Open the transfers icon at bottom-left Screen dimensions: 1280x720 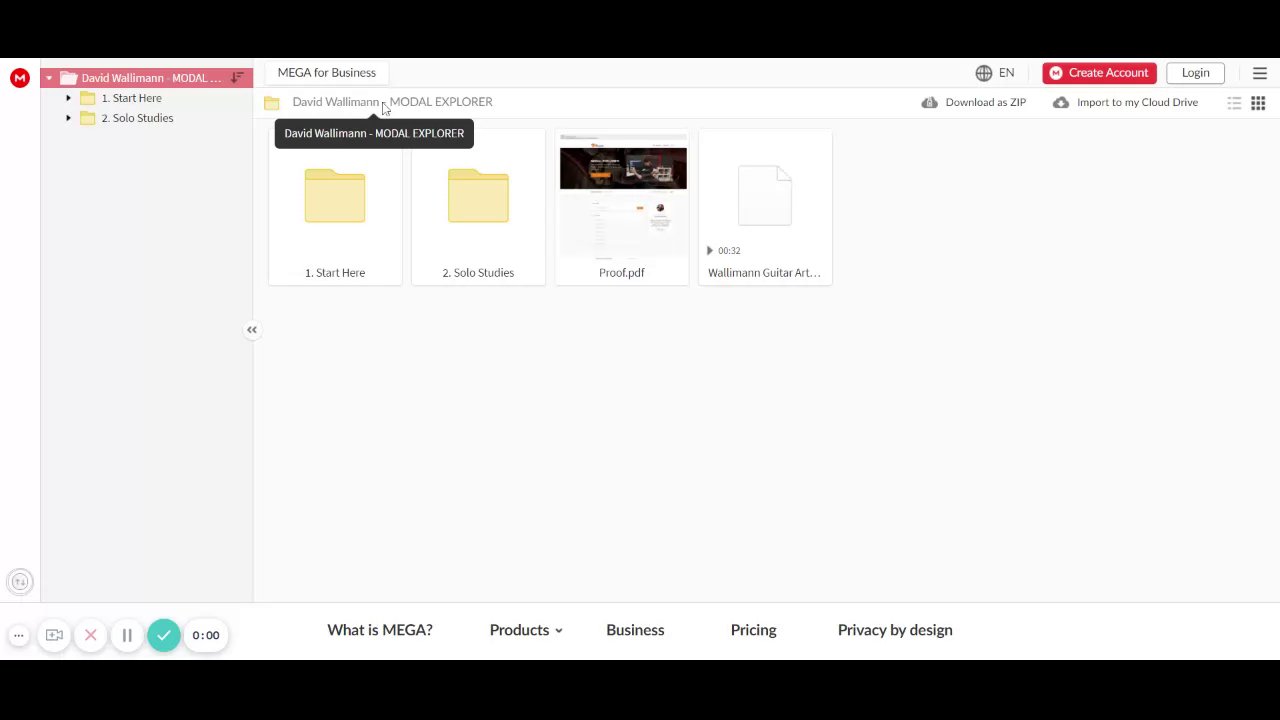click(19, 582)
